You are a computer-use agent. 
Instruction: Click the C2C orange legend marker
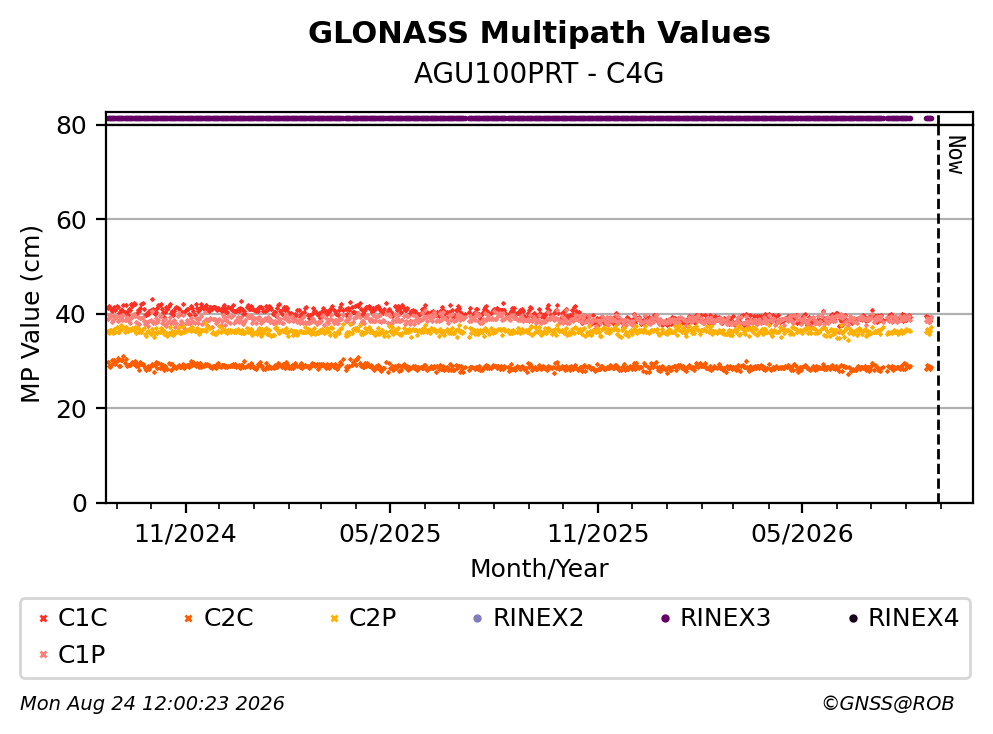coord(188,619)
